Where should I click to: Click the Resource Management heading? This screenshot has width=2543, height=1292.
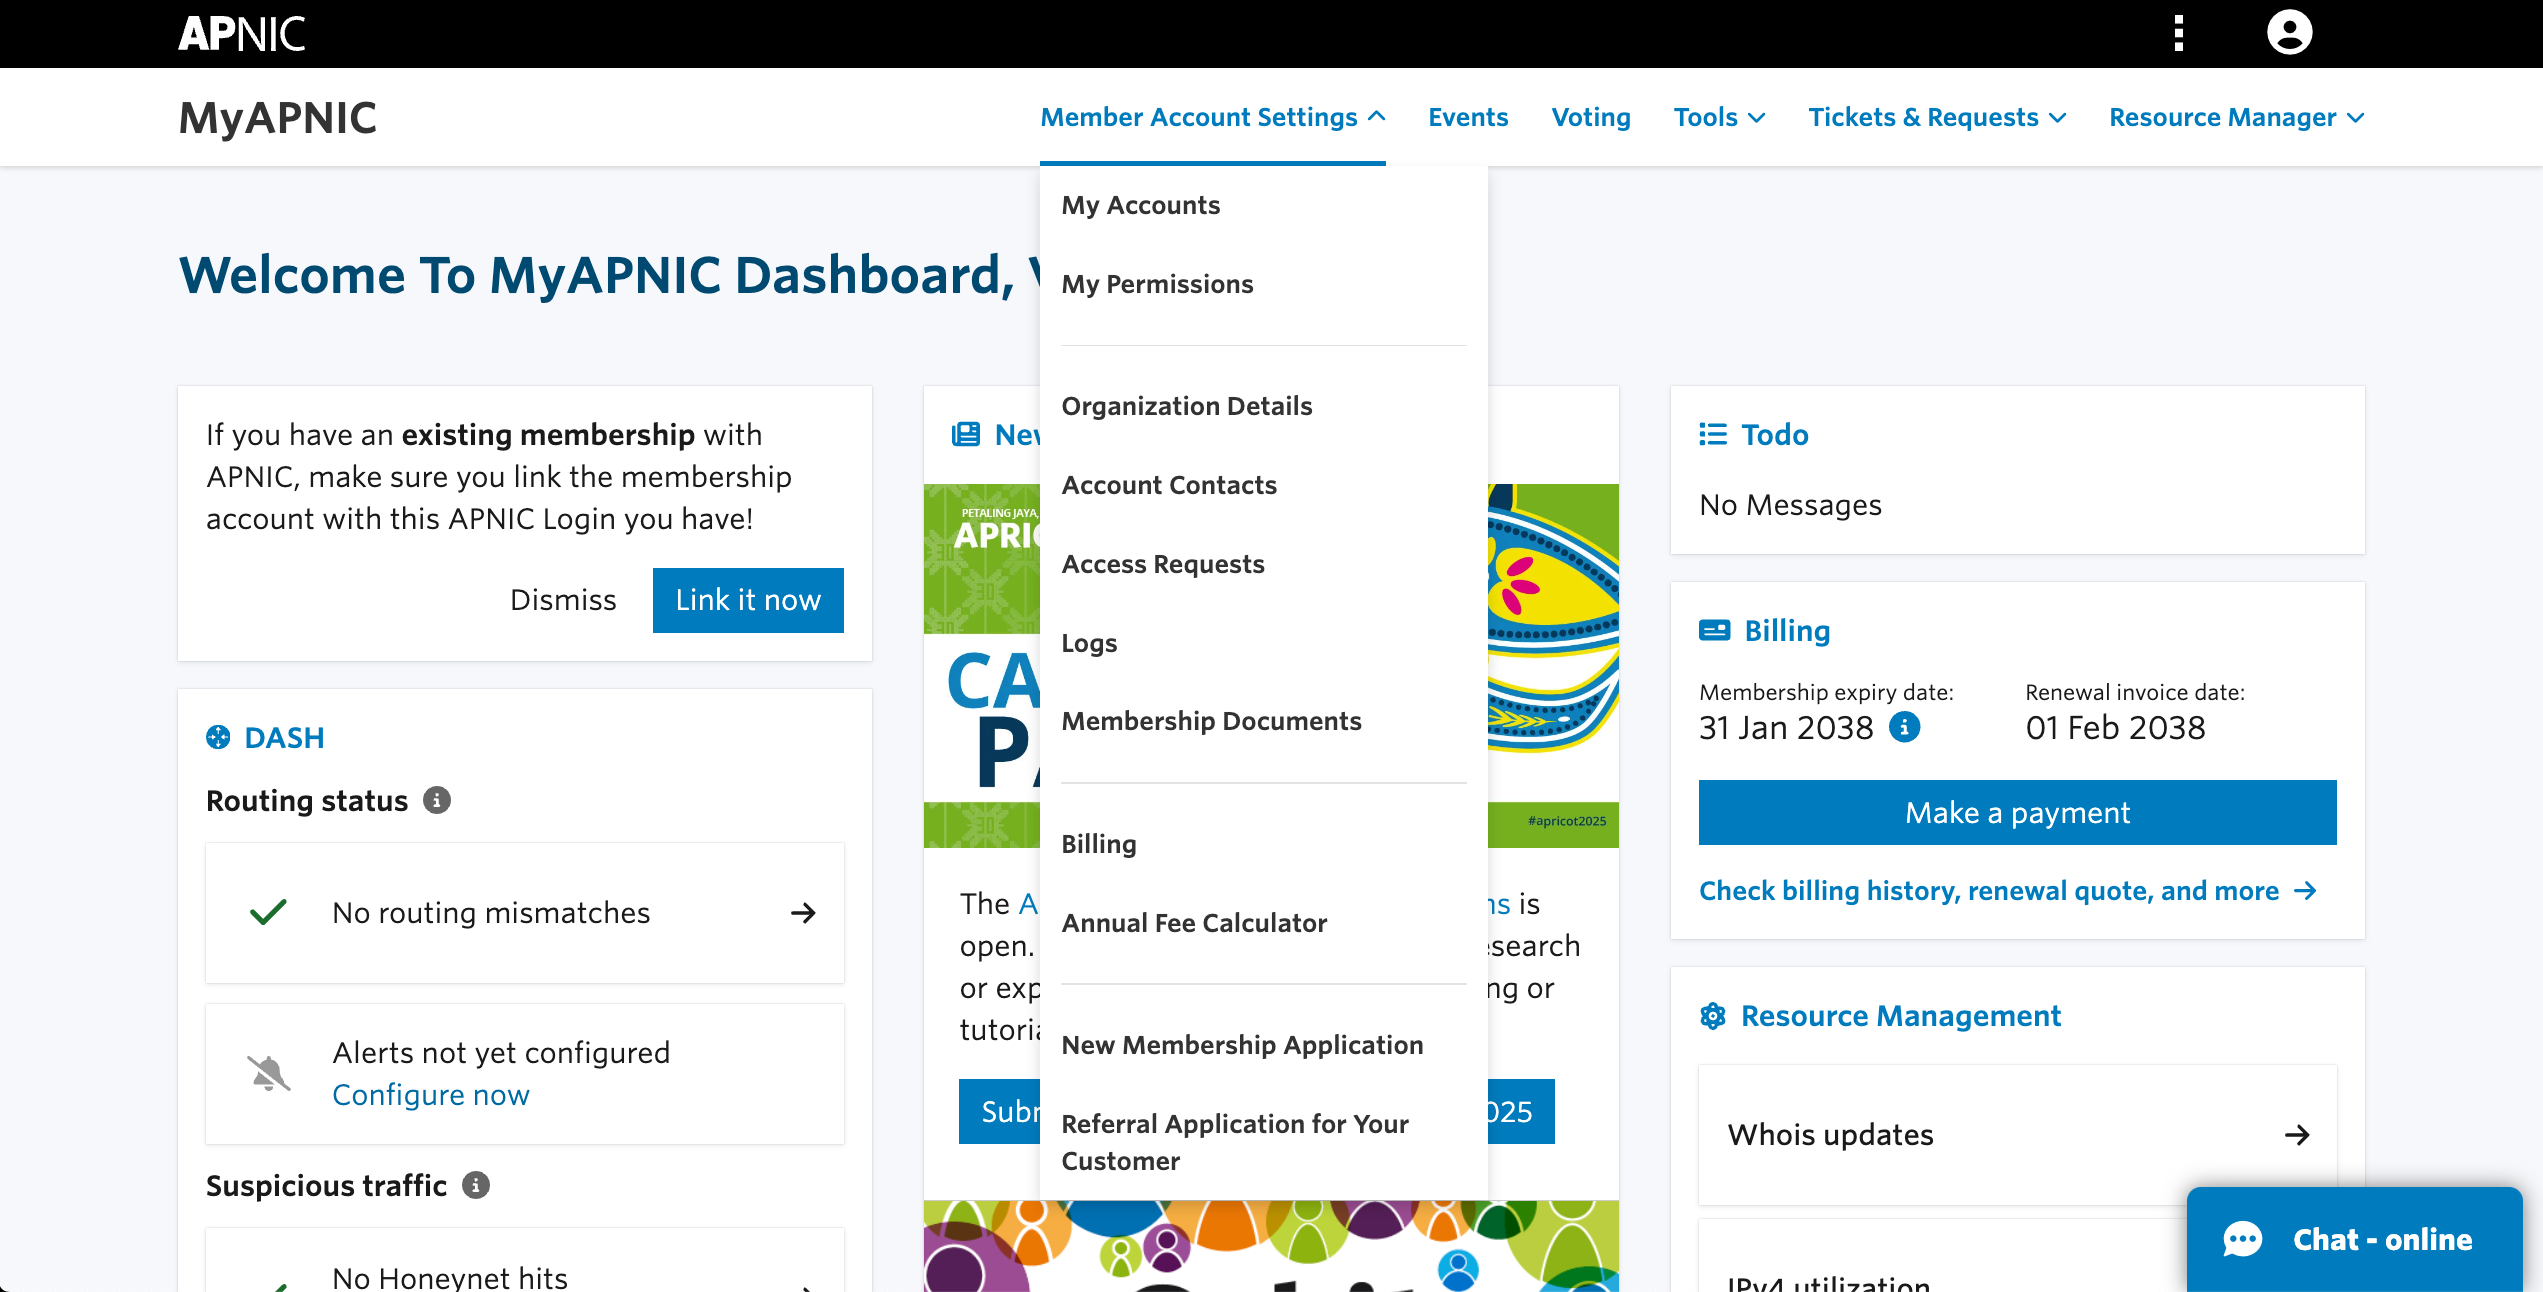1900,1016
